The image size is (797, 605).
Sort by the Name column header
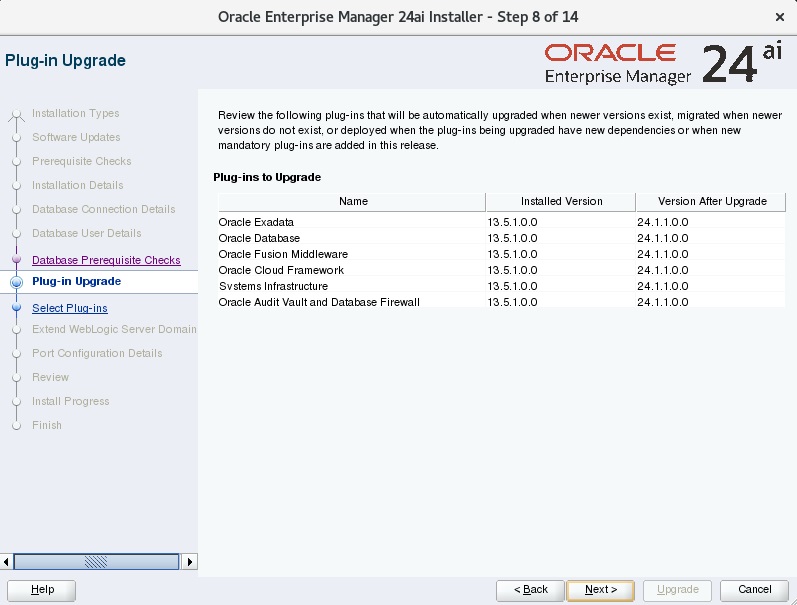[x=352, y=201]
